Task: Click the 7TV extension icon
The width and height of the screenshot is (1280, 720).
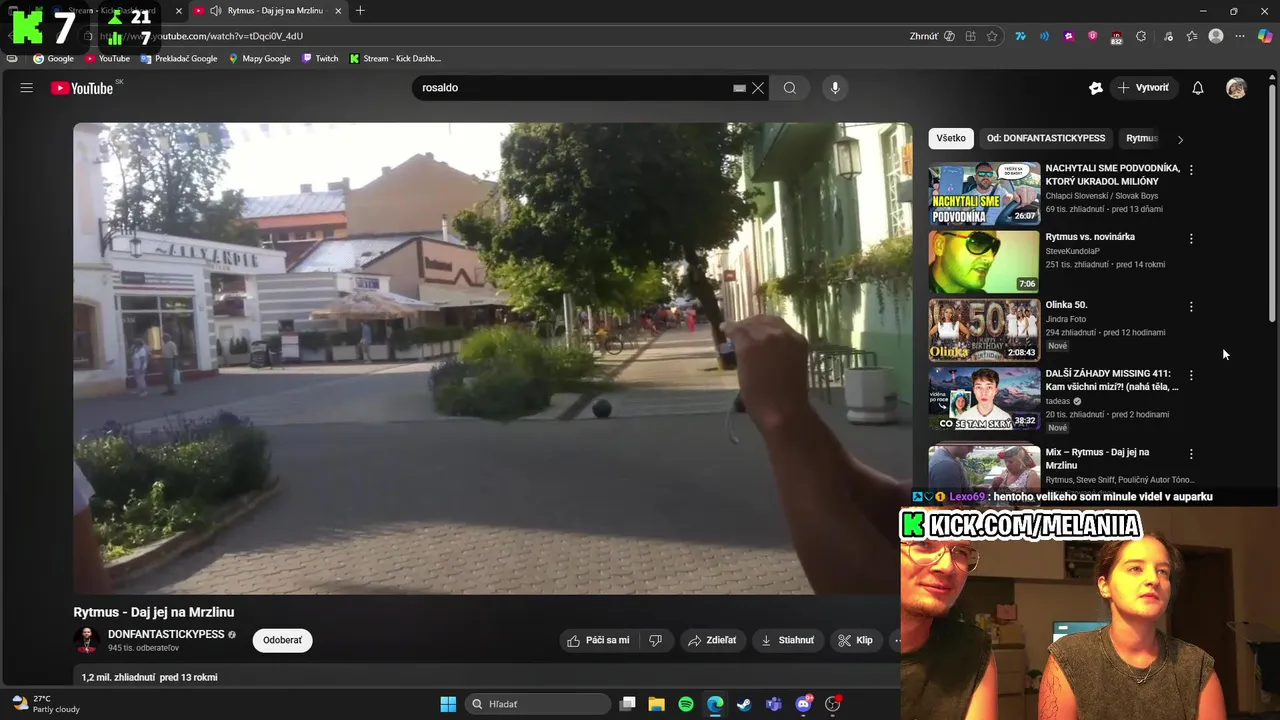Action: [x=1020, y=36]
